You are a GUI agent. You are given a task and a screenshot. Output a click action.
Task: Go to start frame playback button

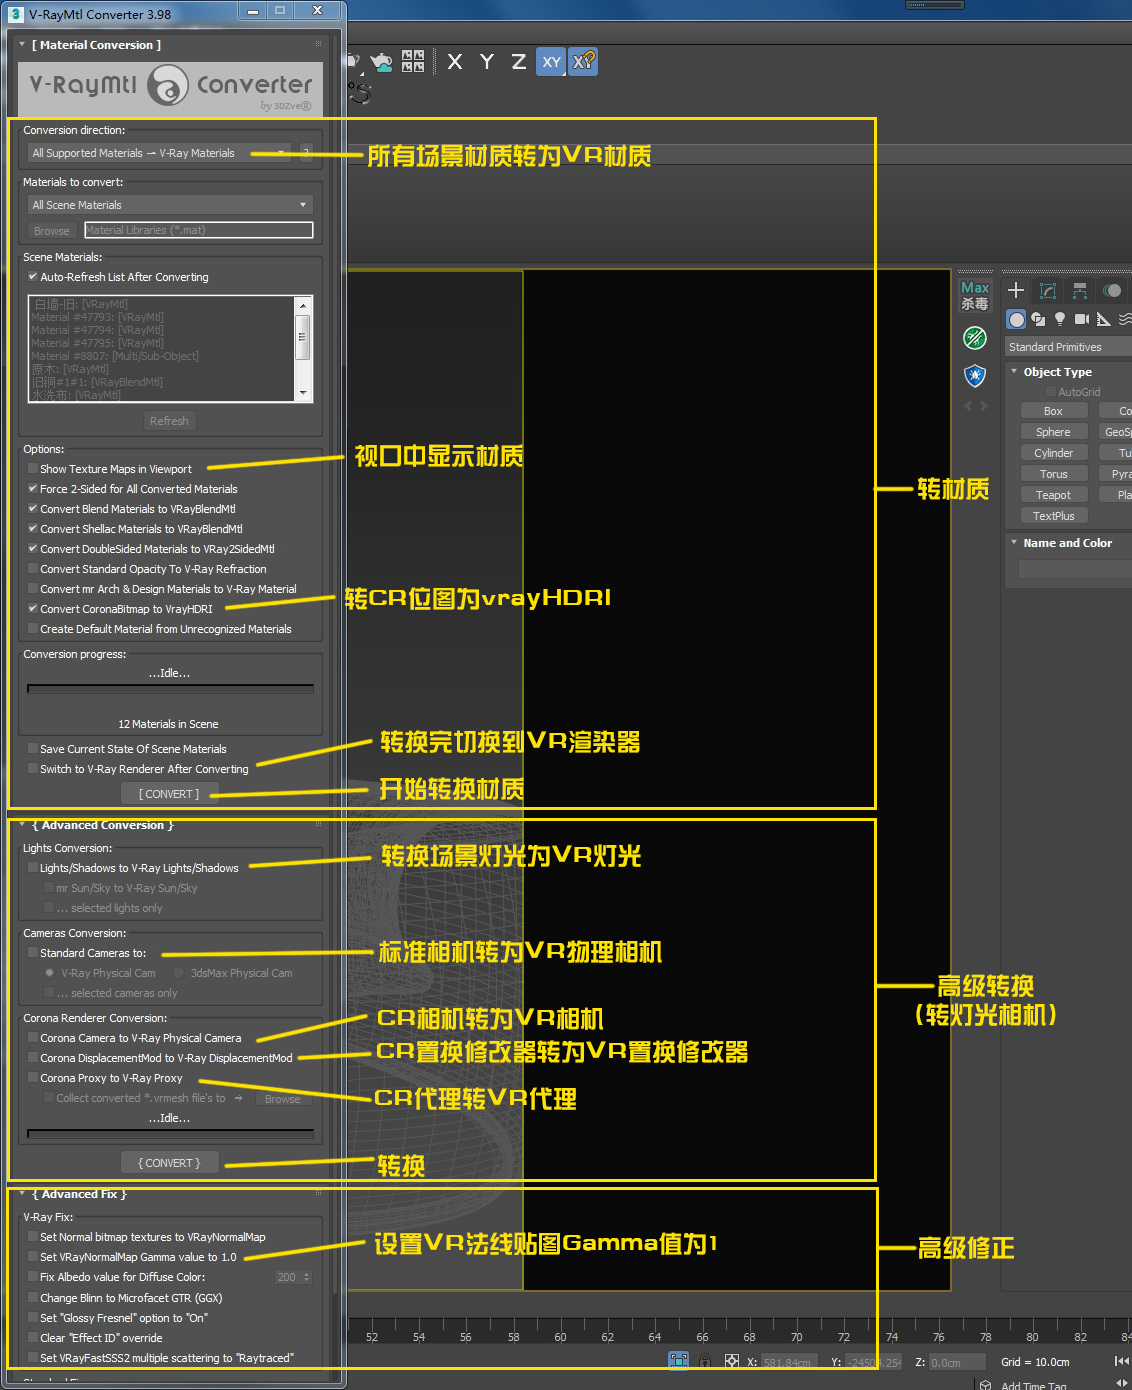(1121, 1361)
